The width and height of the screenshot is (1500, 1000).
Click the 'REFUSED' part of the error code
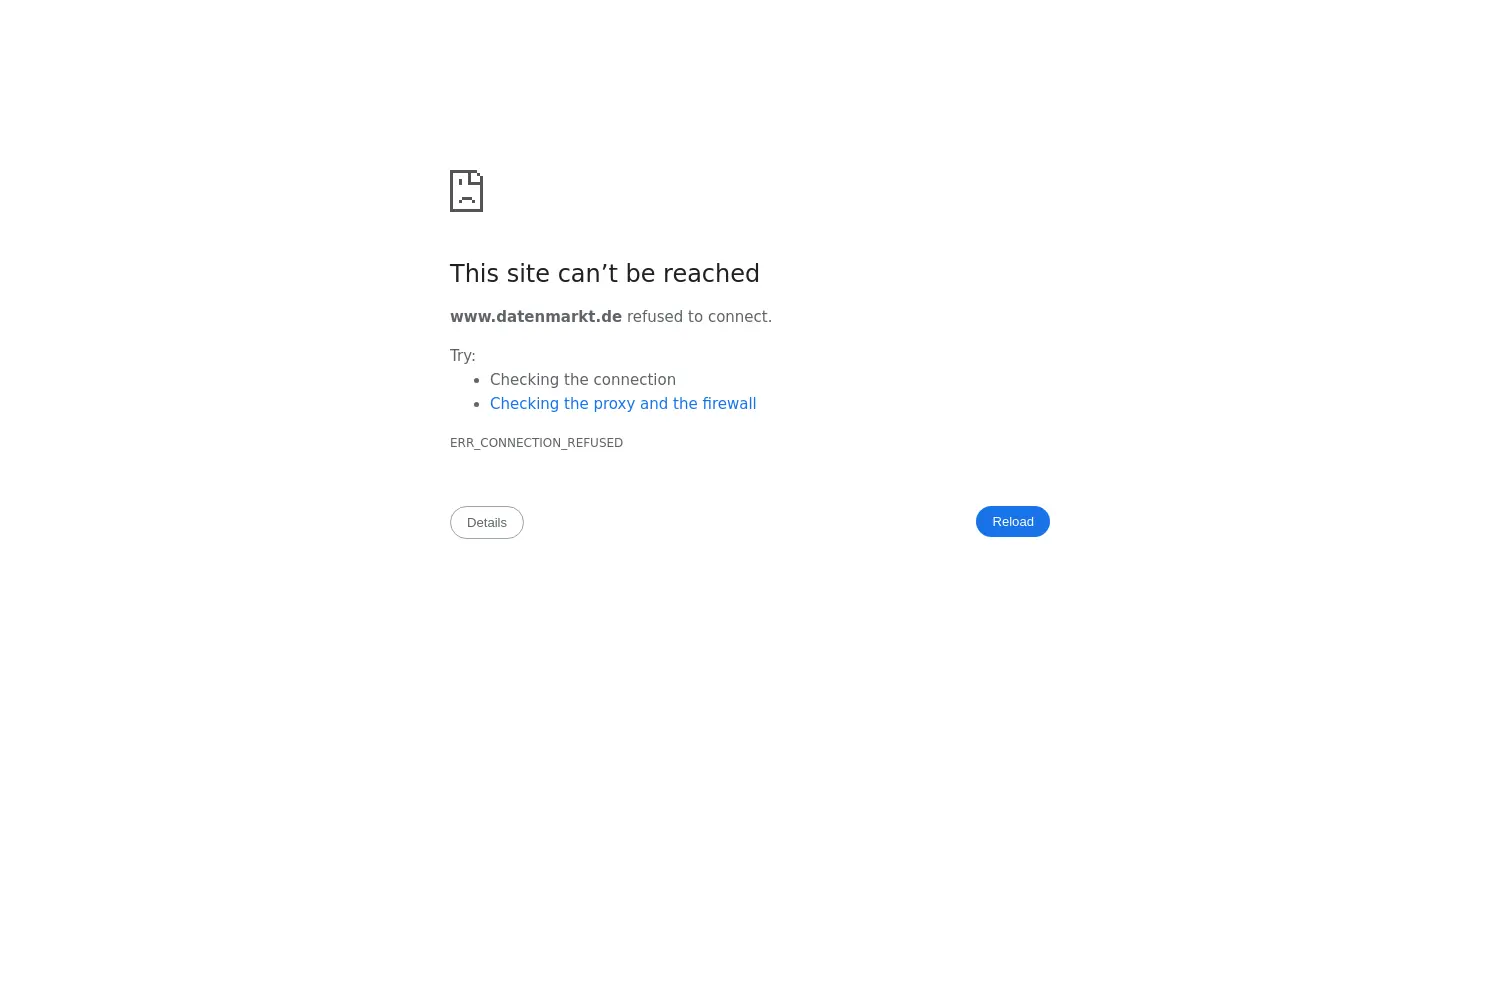pyautogui.click(x=595, y=443)
